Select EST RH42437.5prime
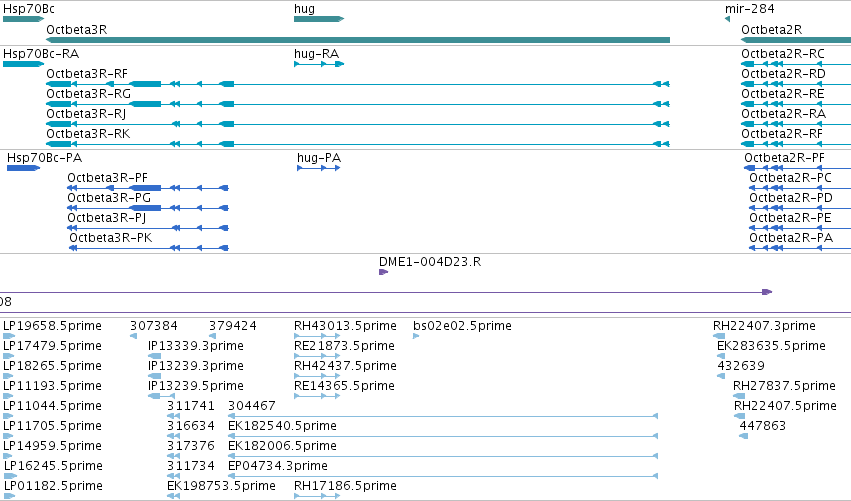The image size is (851, 501). click(345, 366)
